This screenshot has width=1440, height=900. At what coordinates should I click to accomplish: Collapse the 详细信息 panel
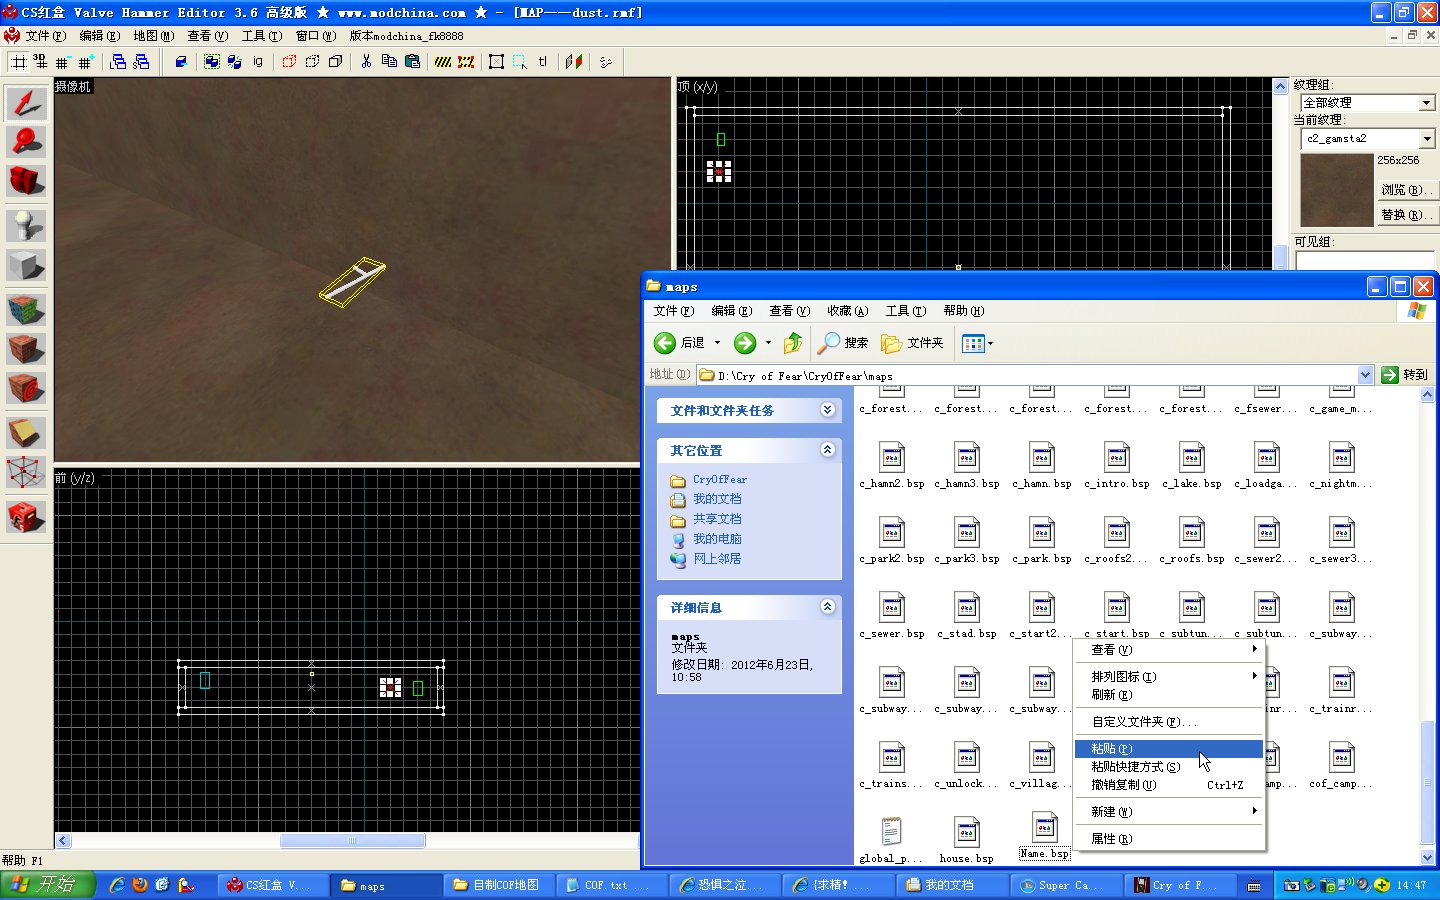point(827,607)
